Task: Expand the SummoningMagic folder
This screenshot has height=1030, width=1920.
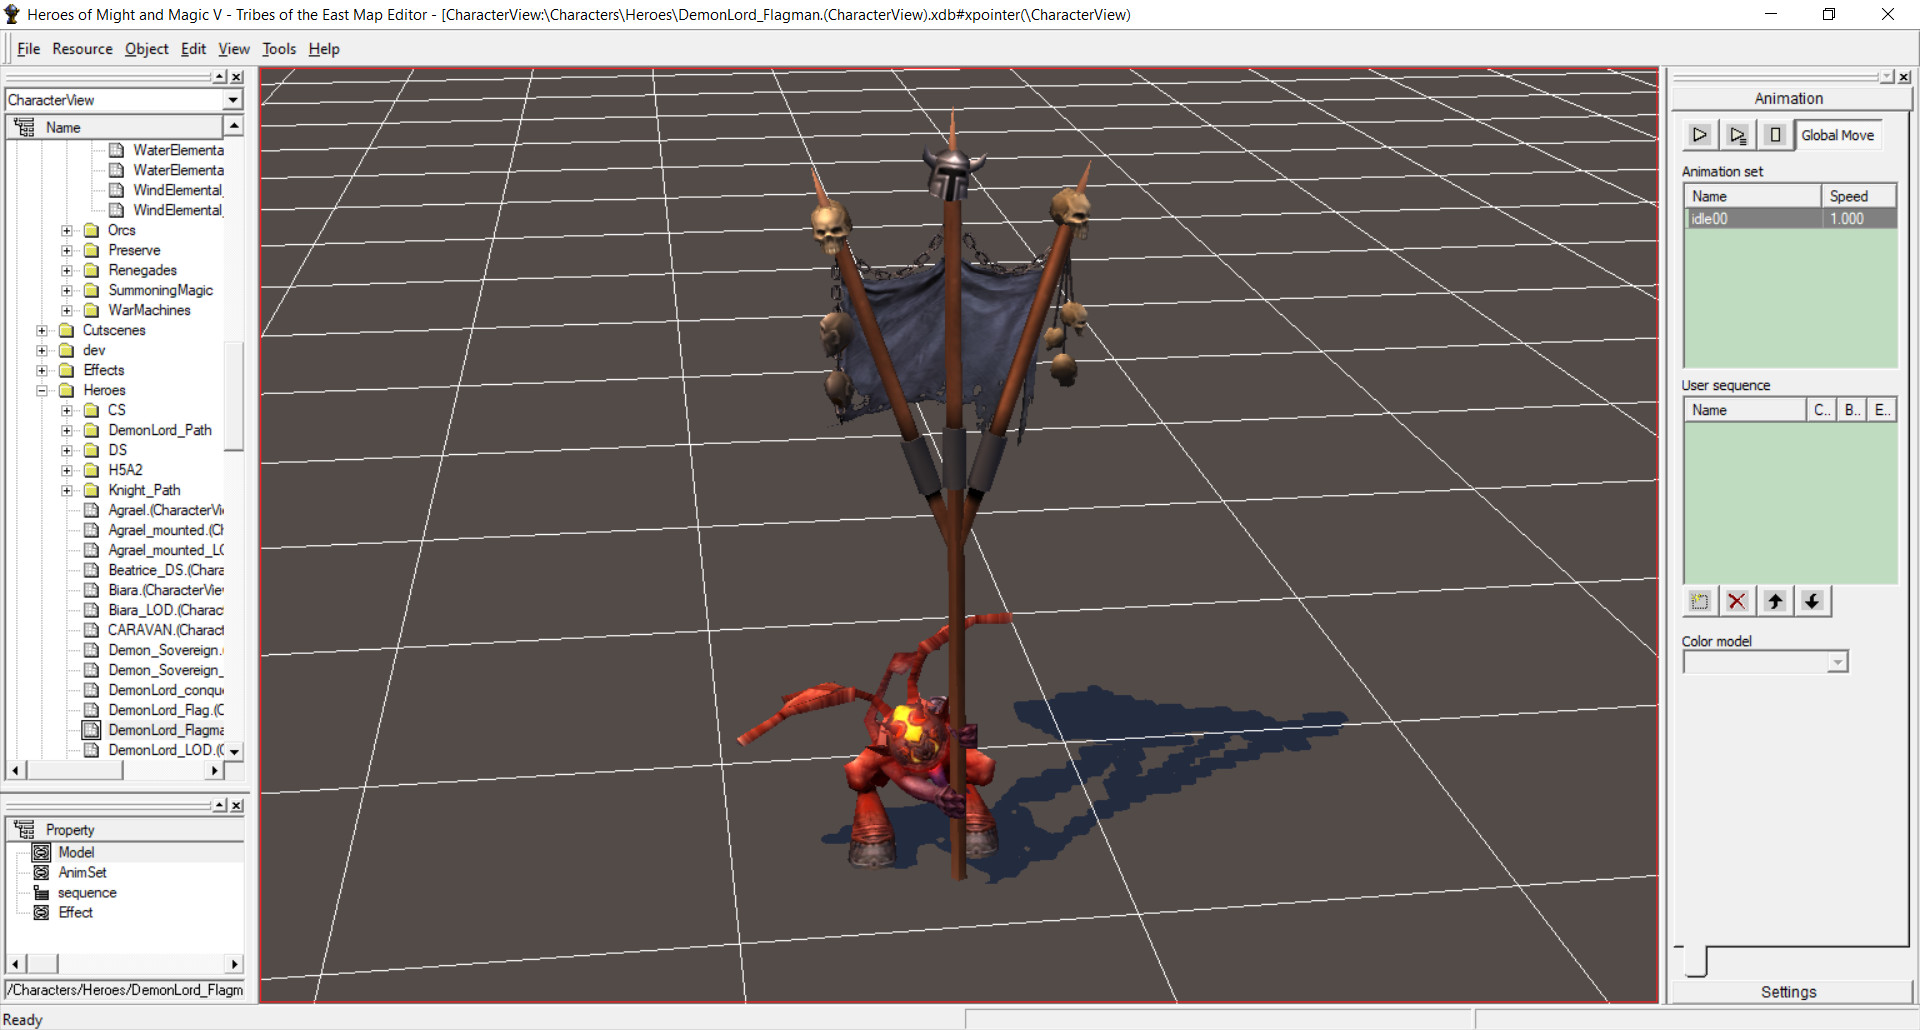Action: (67, 290)
